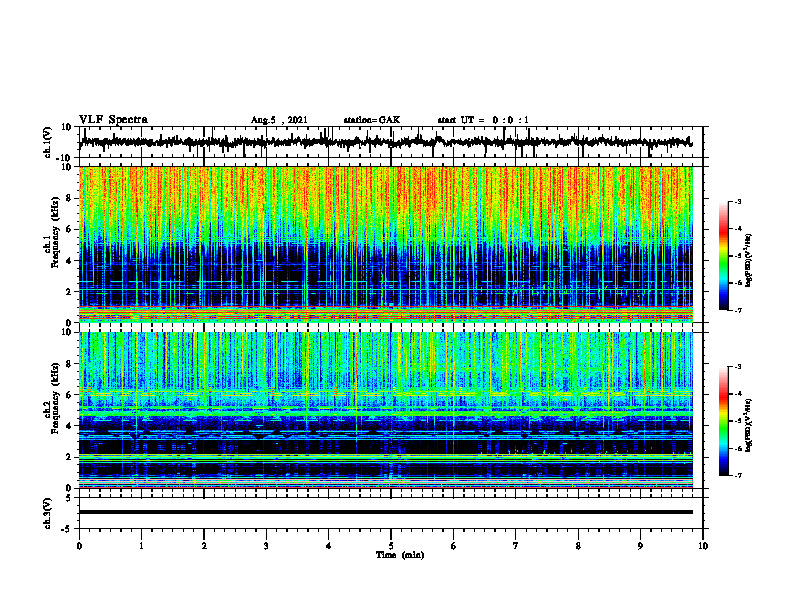The width and height of the screenshot is (792, 612).
Task: Click the "6" kHz tick of ch.2 spectrogram
Action: tap(70, 395)
